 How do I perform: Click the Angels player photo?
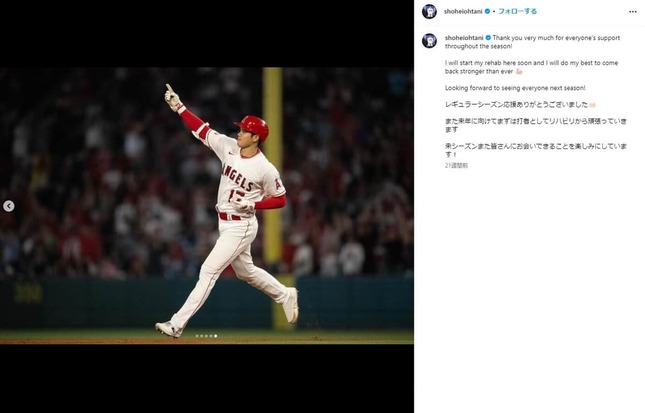pos(206,206)
